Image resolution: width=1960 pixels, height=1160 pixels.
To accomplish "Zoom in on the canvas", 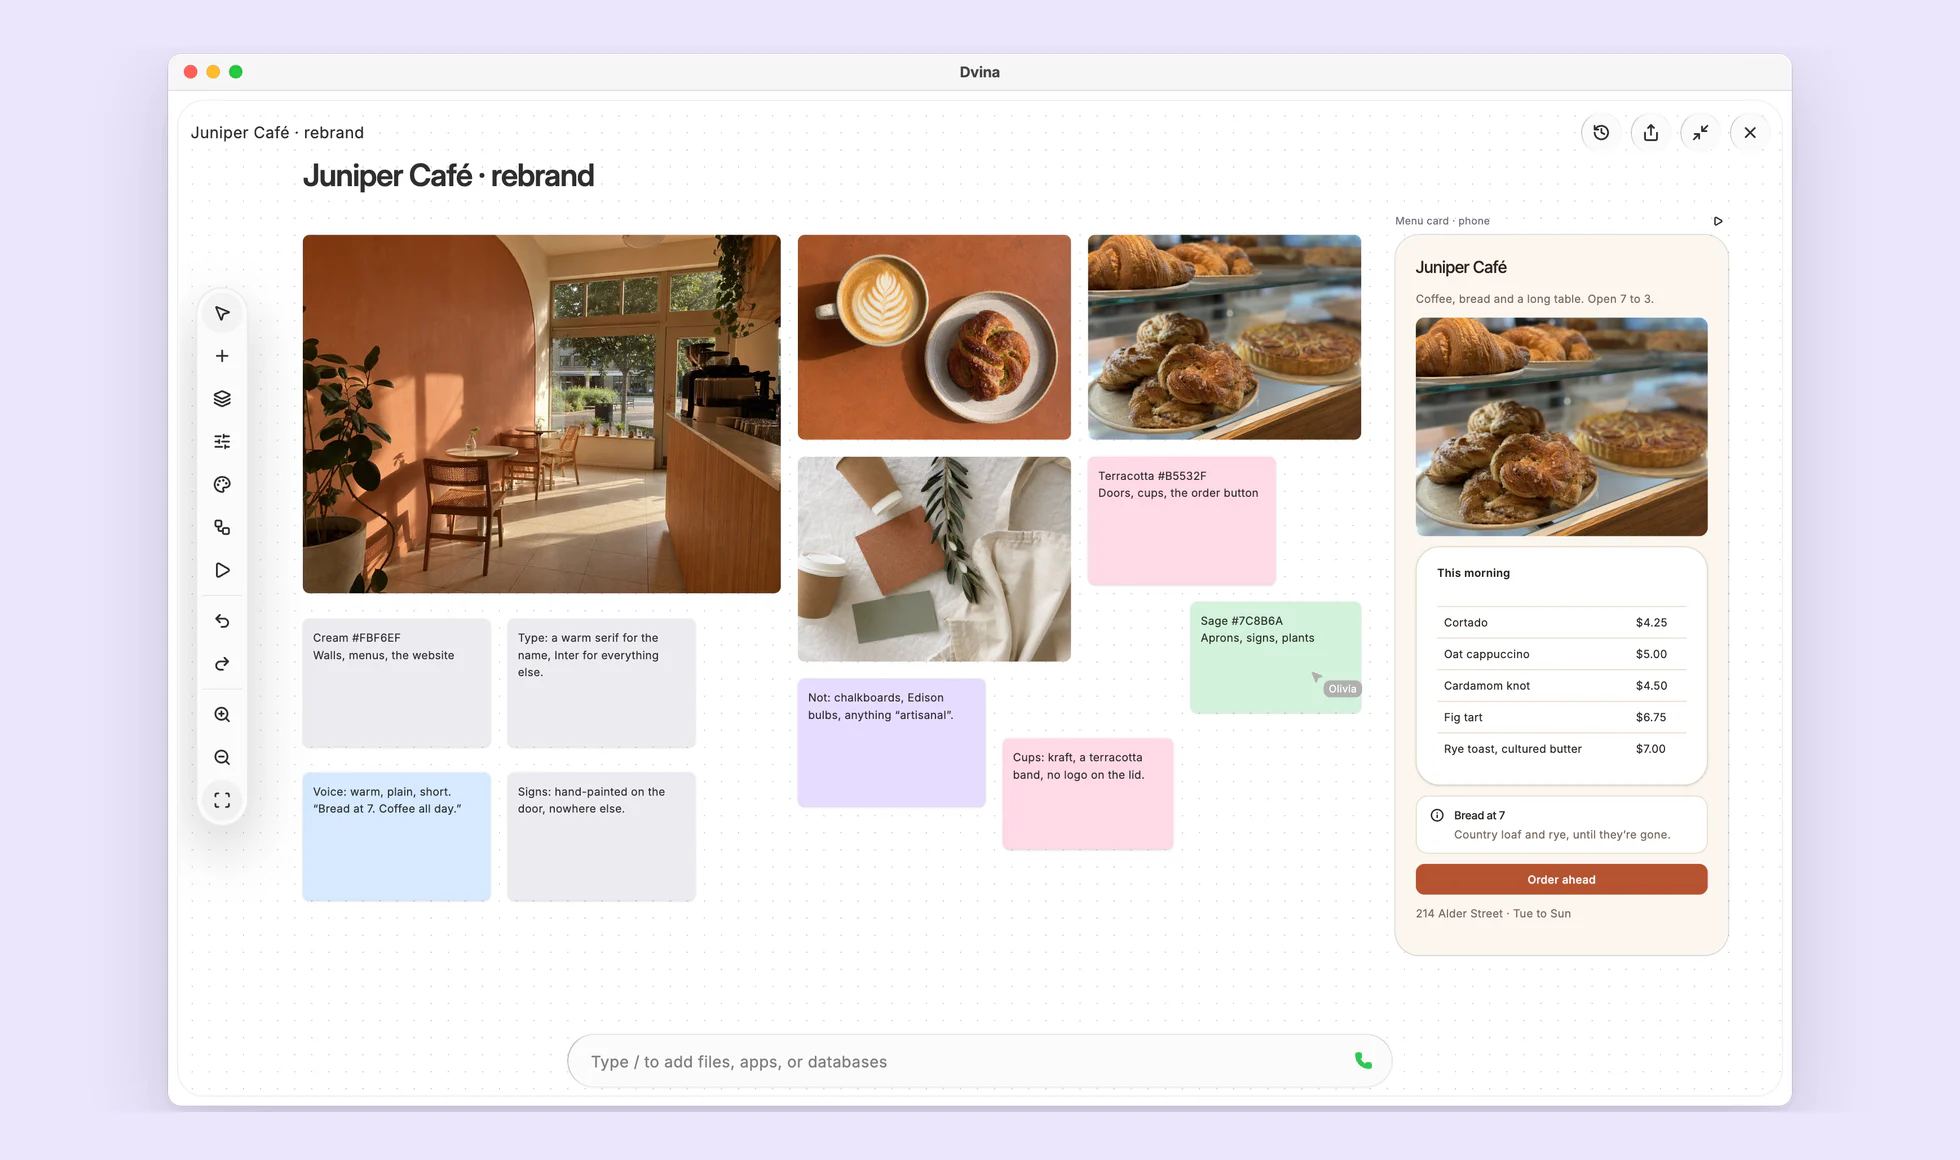I will [222, 715].
